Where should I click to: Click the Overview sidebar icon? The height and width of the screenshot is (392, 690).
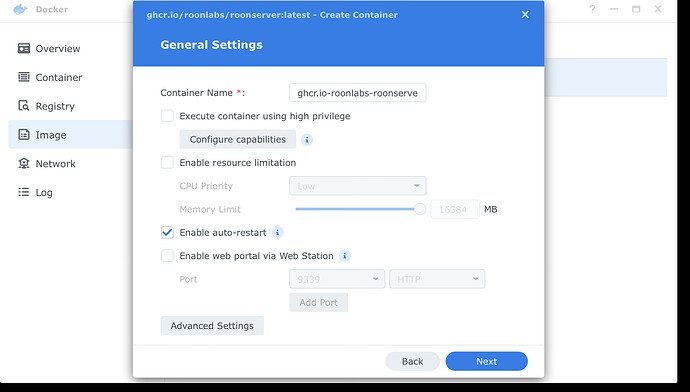click(x=24, y=48)
